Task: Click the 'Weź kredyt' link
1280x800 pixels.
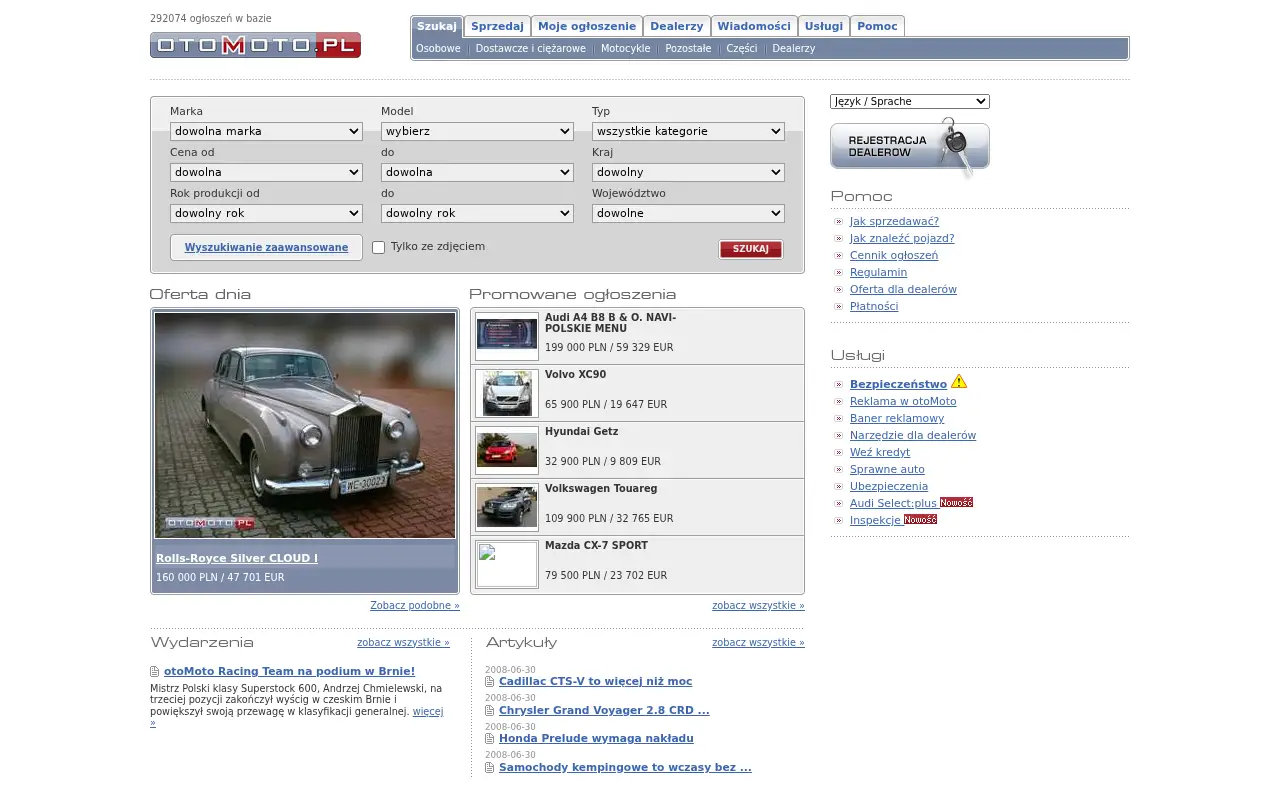Action: click(x=880, y=452)
